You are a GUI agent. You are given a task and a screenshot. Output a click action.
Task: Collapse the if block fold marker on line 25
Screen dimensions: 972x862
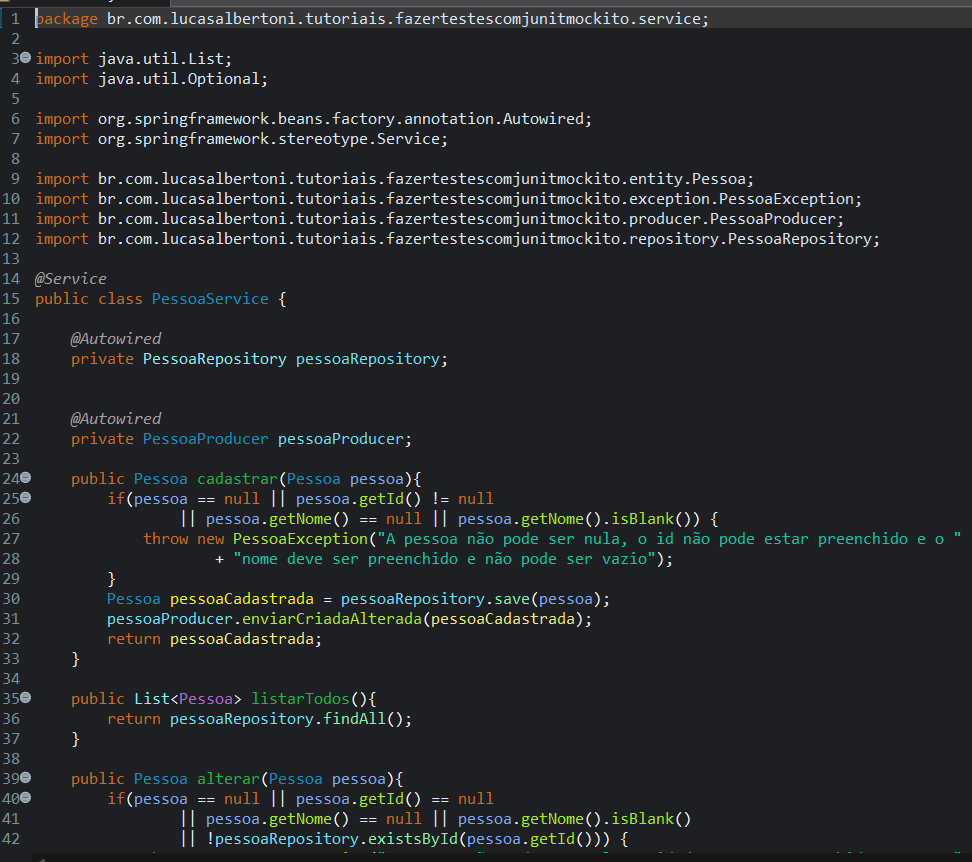click(x=24, y=498)
